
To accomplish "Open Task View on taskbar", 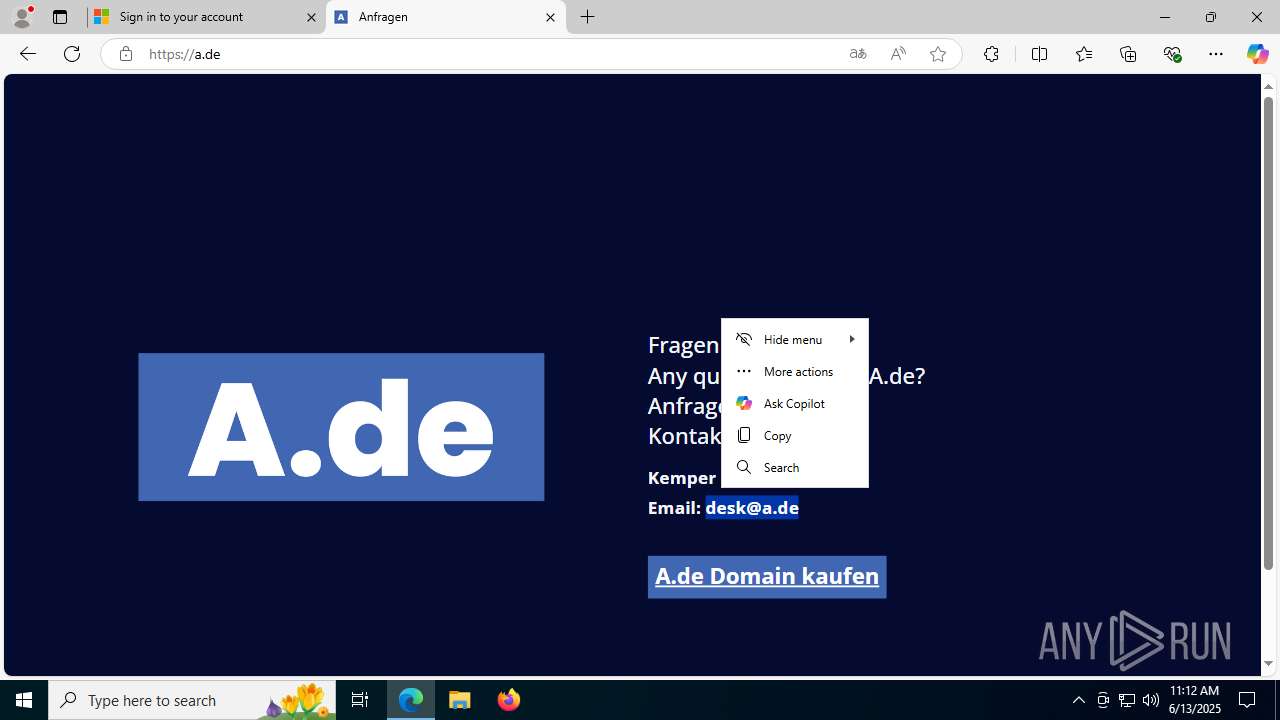I will 360,700.
